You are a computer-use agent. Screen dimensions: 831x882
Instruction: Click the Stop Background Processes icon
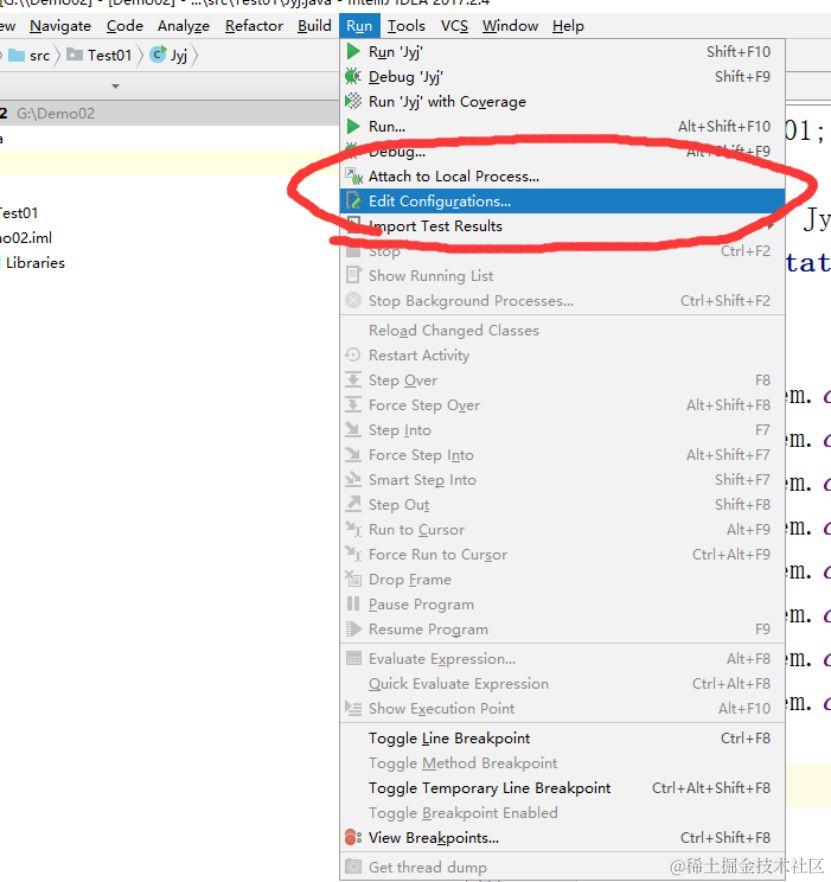(353, 300)
